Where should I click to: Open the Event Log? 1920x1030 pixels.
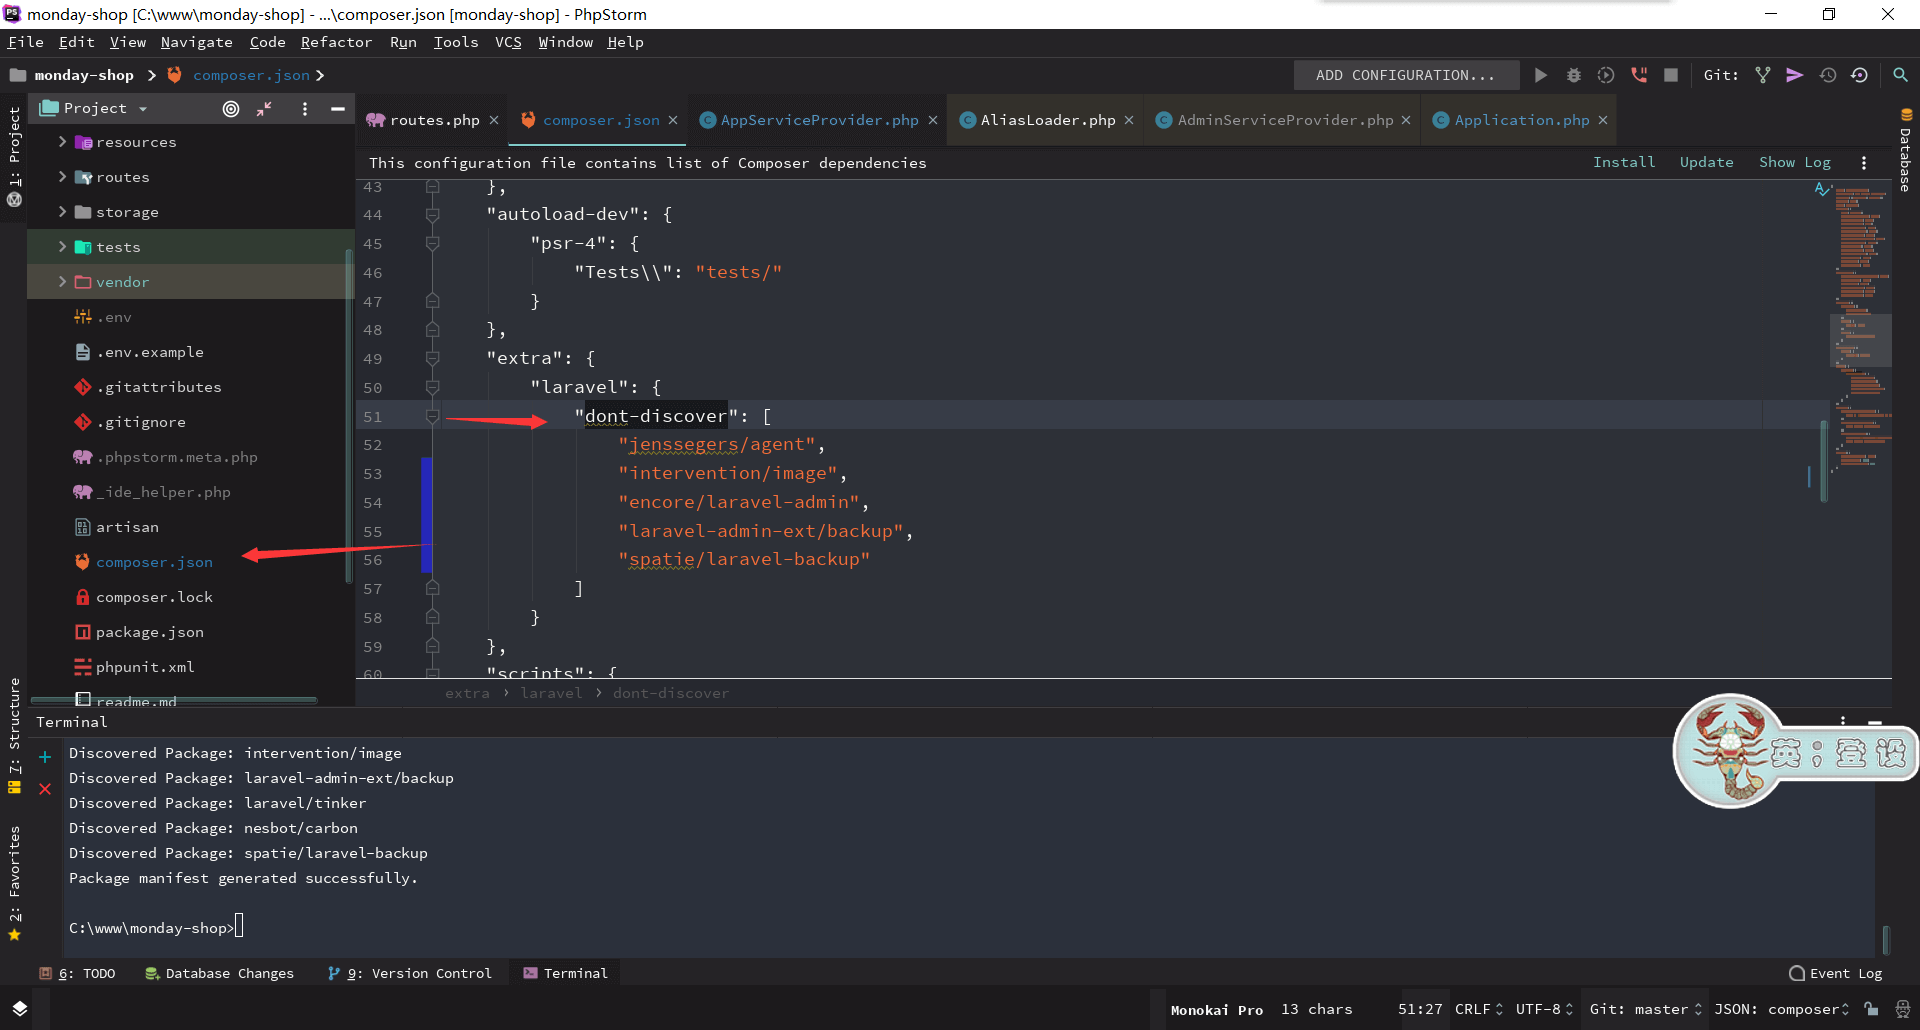(1835, 973)
